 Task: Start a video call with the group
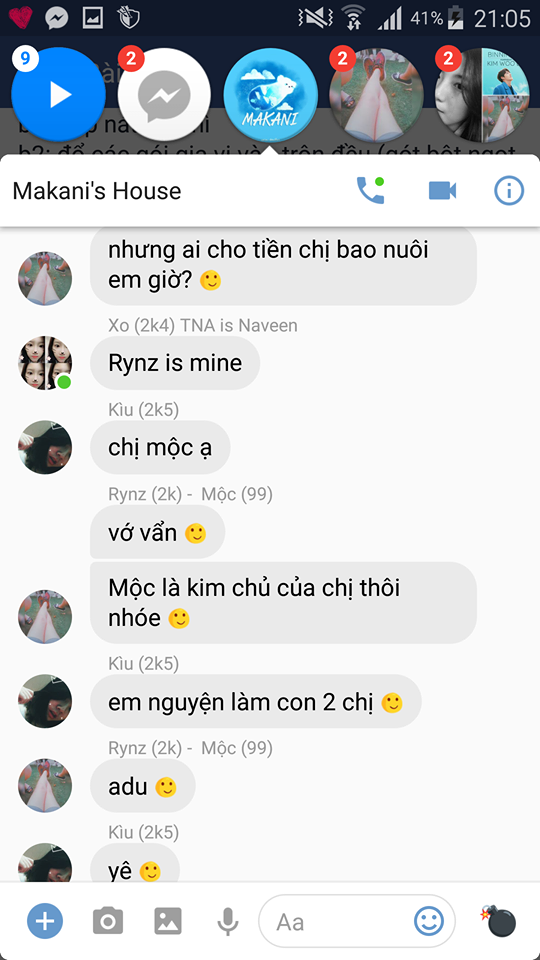pyautogui.click(x=442, y=191)
